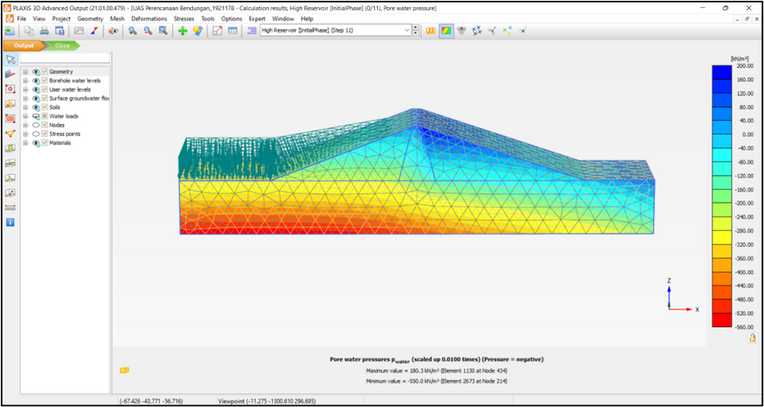Expand the Water loads tree node
The height and width of the screenshot is (407, 764).
coord(25,116)
